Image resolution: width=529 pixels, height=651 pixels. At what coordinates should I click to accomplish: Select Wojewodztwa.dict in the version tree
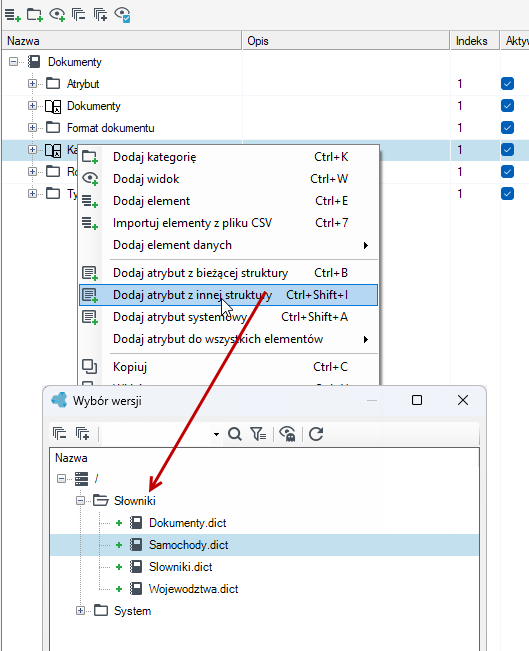tap(193, 589)
